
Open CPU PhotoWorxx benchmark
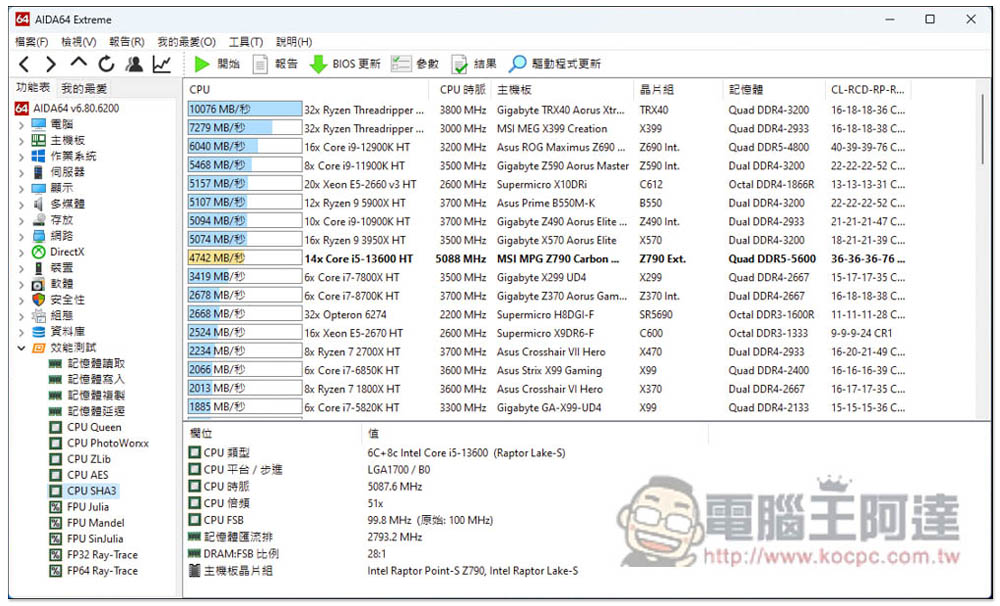(108, 443)
